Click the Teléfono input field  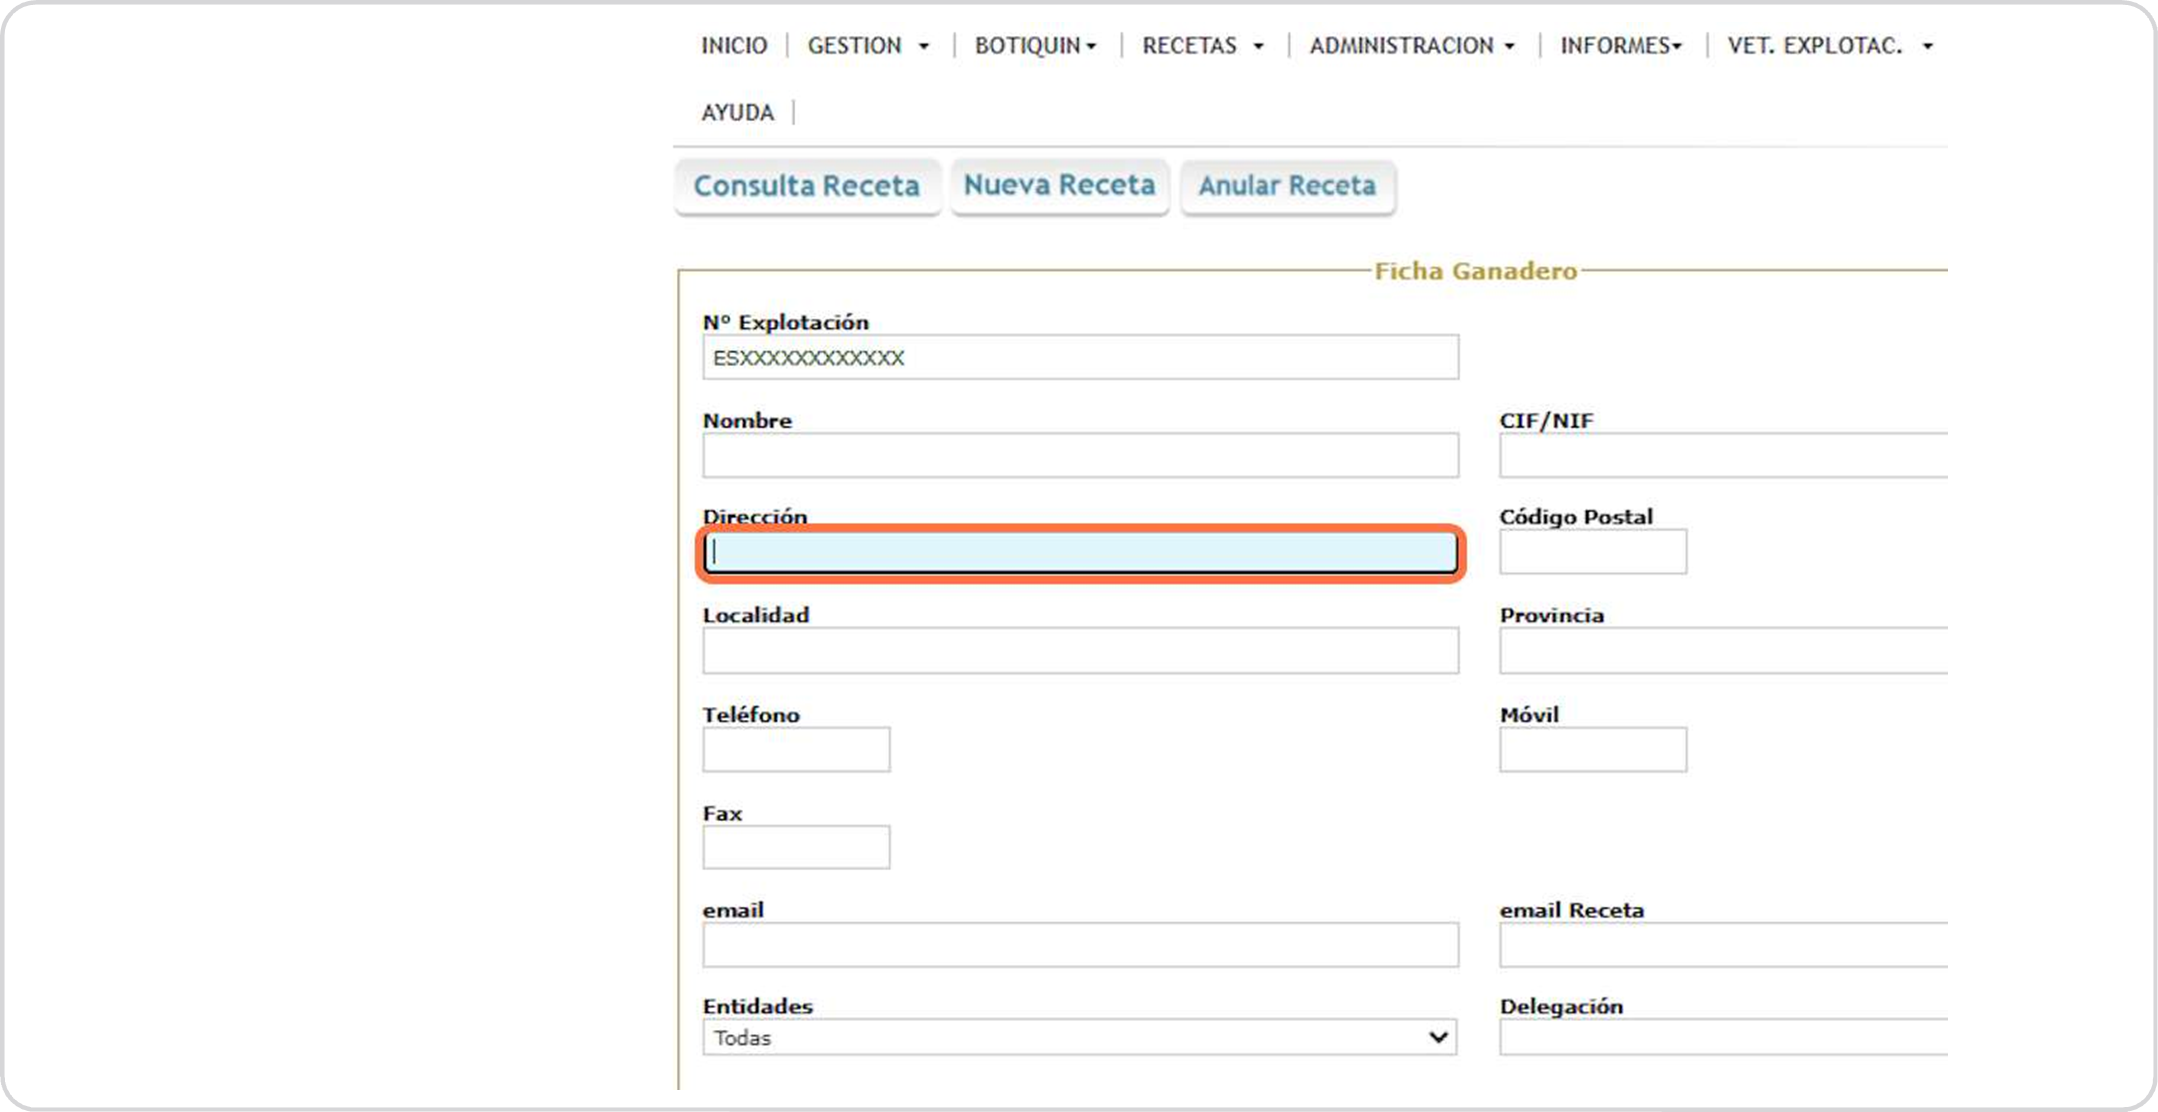pos(796,750)
